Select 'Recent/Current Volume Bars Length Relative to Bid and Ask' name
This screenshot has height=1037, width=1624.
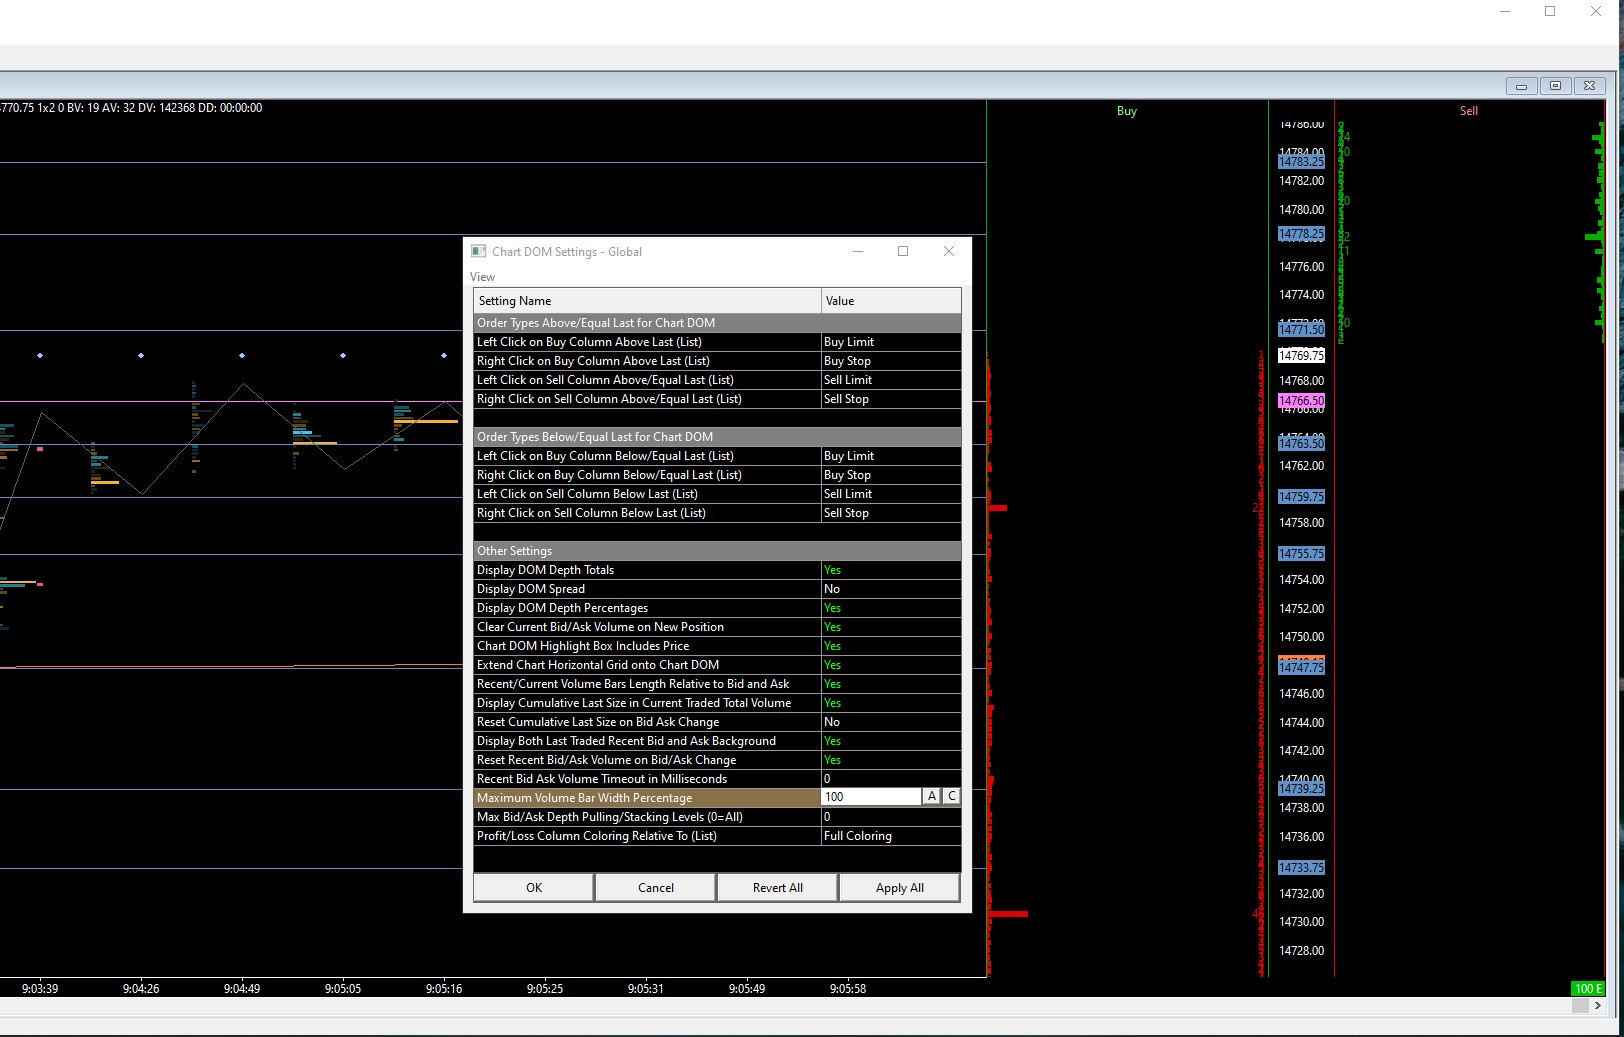click(x=647, y=684)
